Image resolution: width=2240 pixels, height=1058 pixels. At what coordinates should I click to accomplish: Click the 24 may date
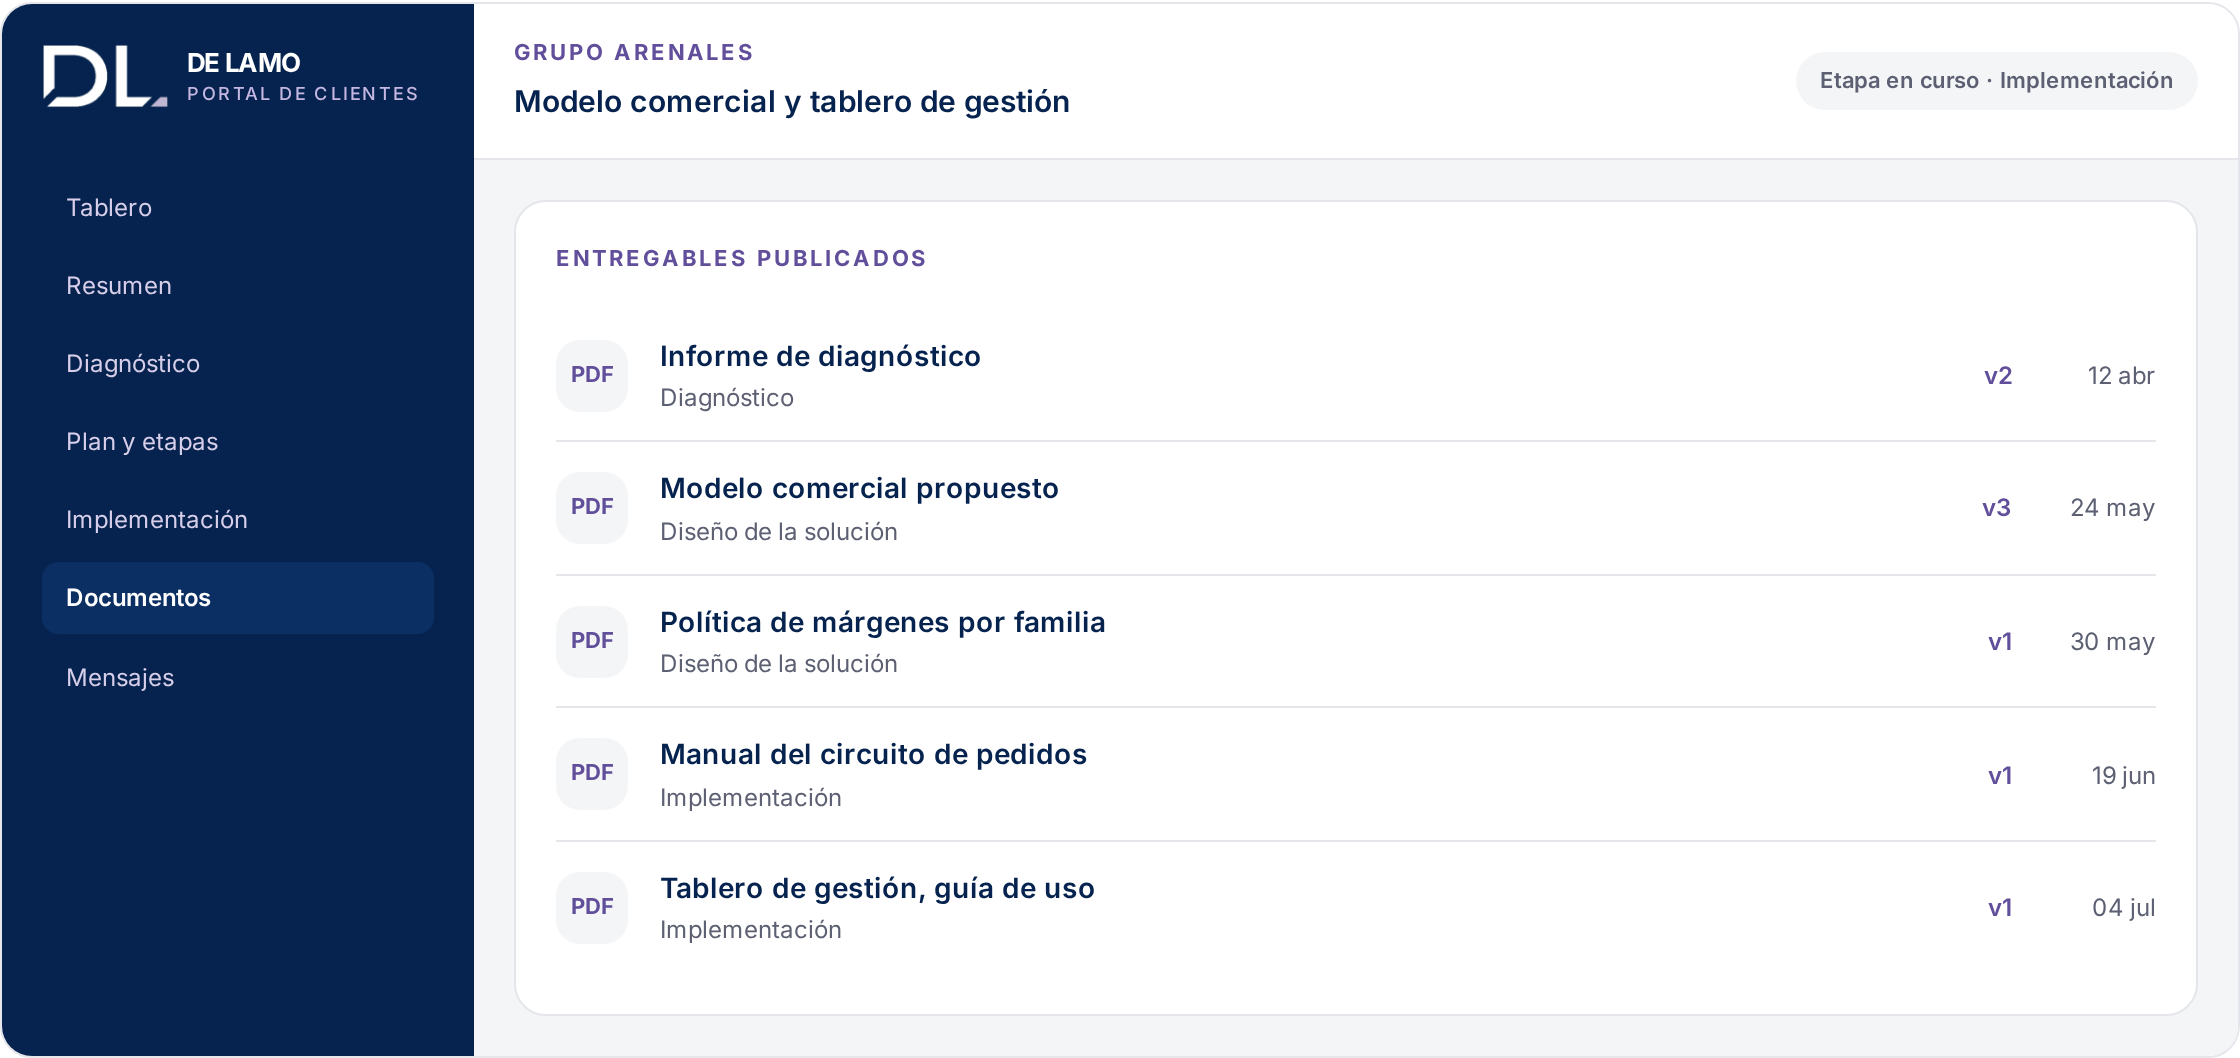click(2113, 508)
